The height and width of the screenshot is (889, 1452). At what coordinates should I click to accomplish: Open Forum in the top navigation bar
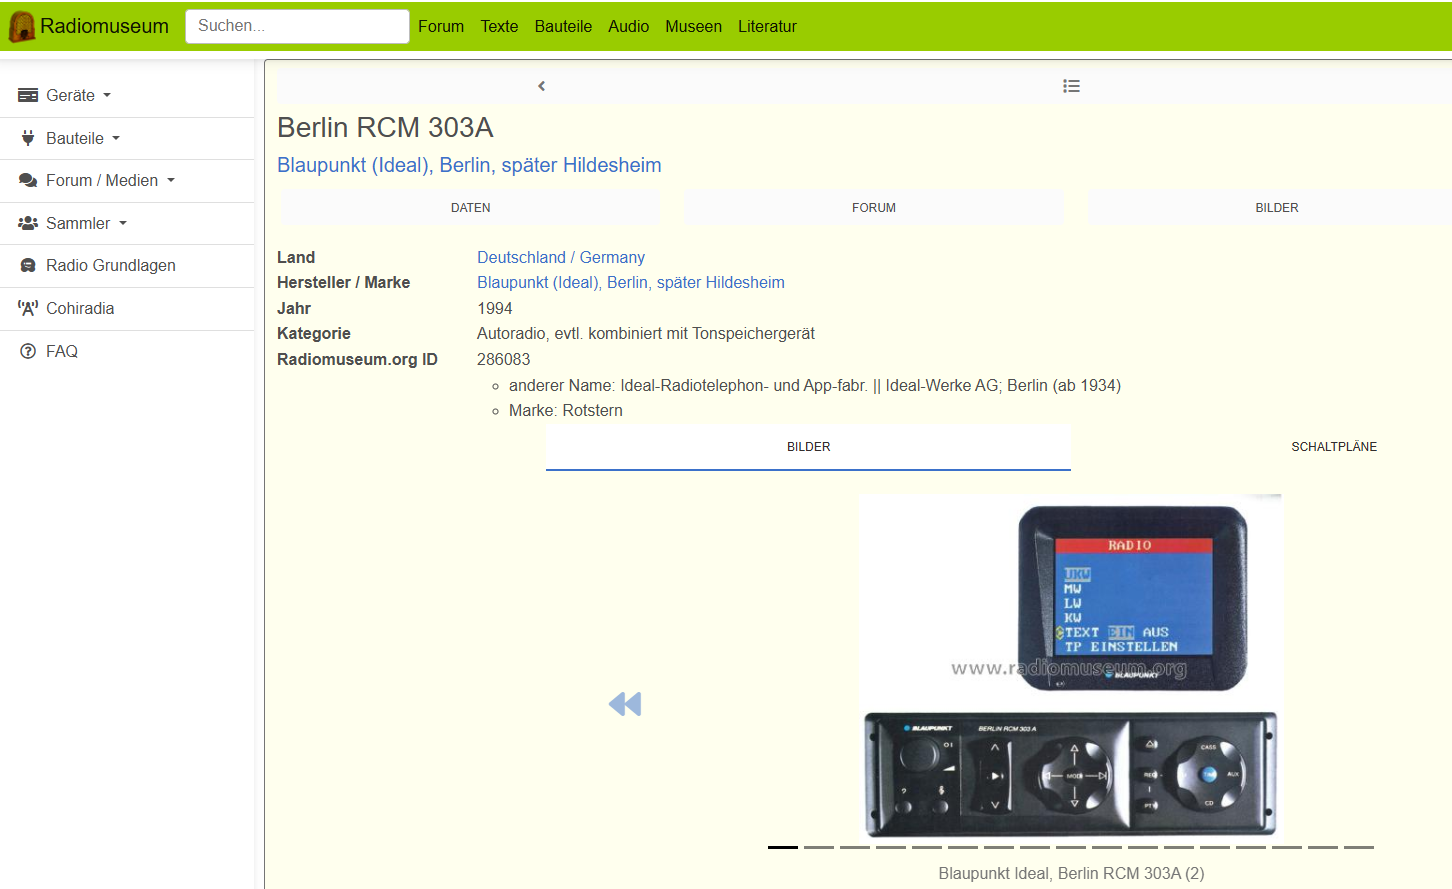click(441, 27)
